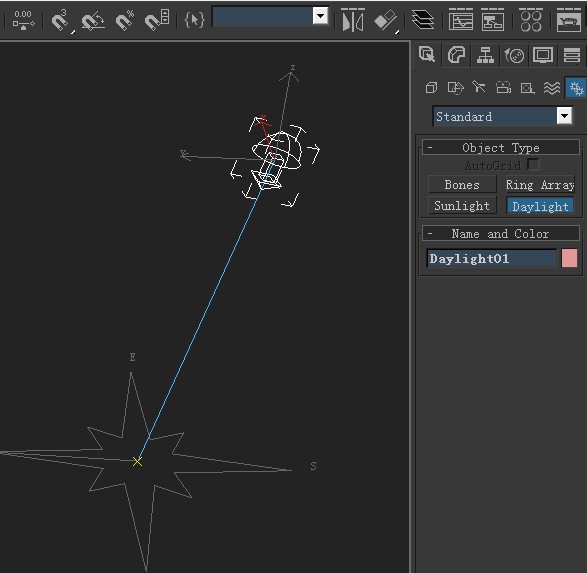The height and width of the screenshot is (573, 587).
Task: Toggle the Angle Snap tool
Action: 92,20
